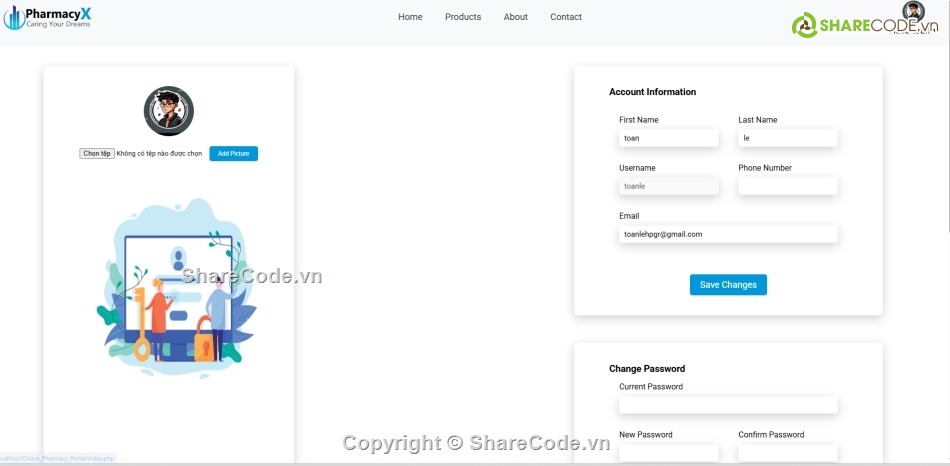Navigate to the Contact page
Image resolution: width=950 pixels, height=466 pixels.
pyautogui.click(x=566, y=17)
